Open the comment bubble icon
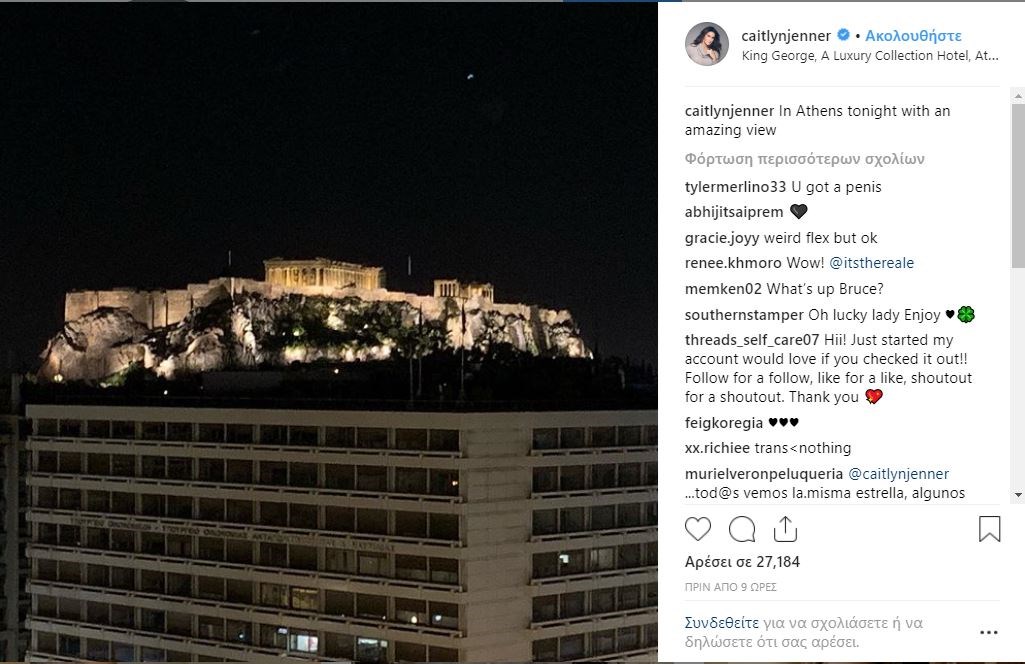The height and width of the screenshot is (664, 1025). pos(742,529)
